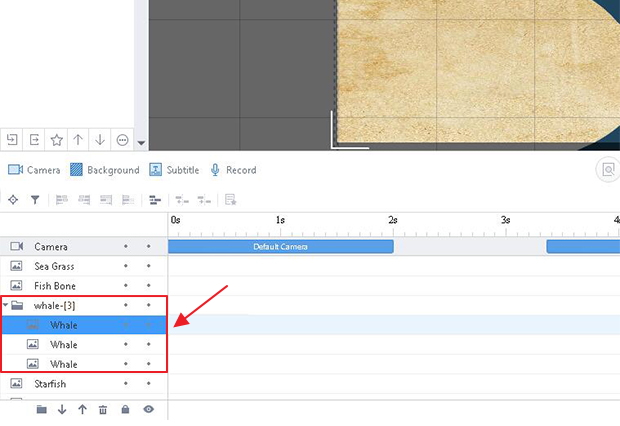The image size is (620, 426).
Task: Click the magnifier preview icon at the right edge
Action: [x=609, y=170]
